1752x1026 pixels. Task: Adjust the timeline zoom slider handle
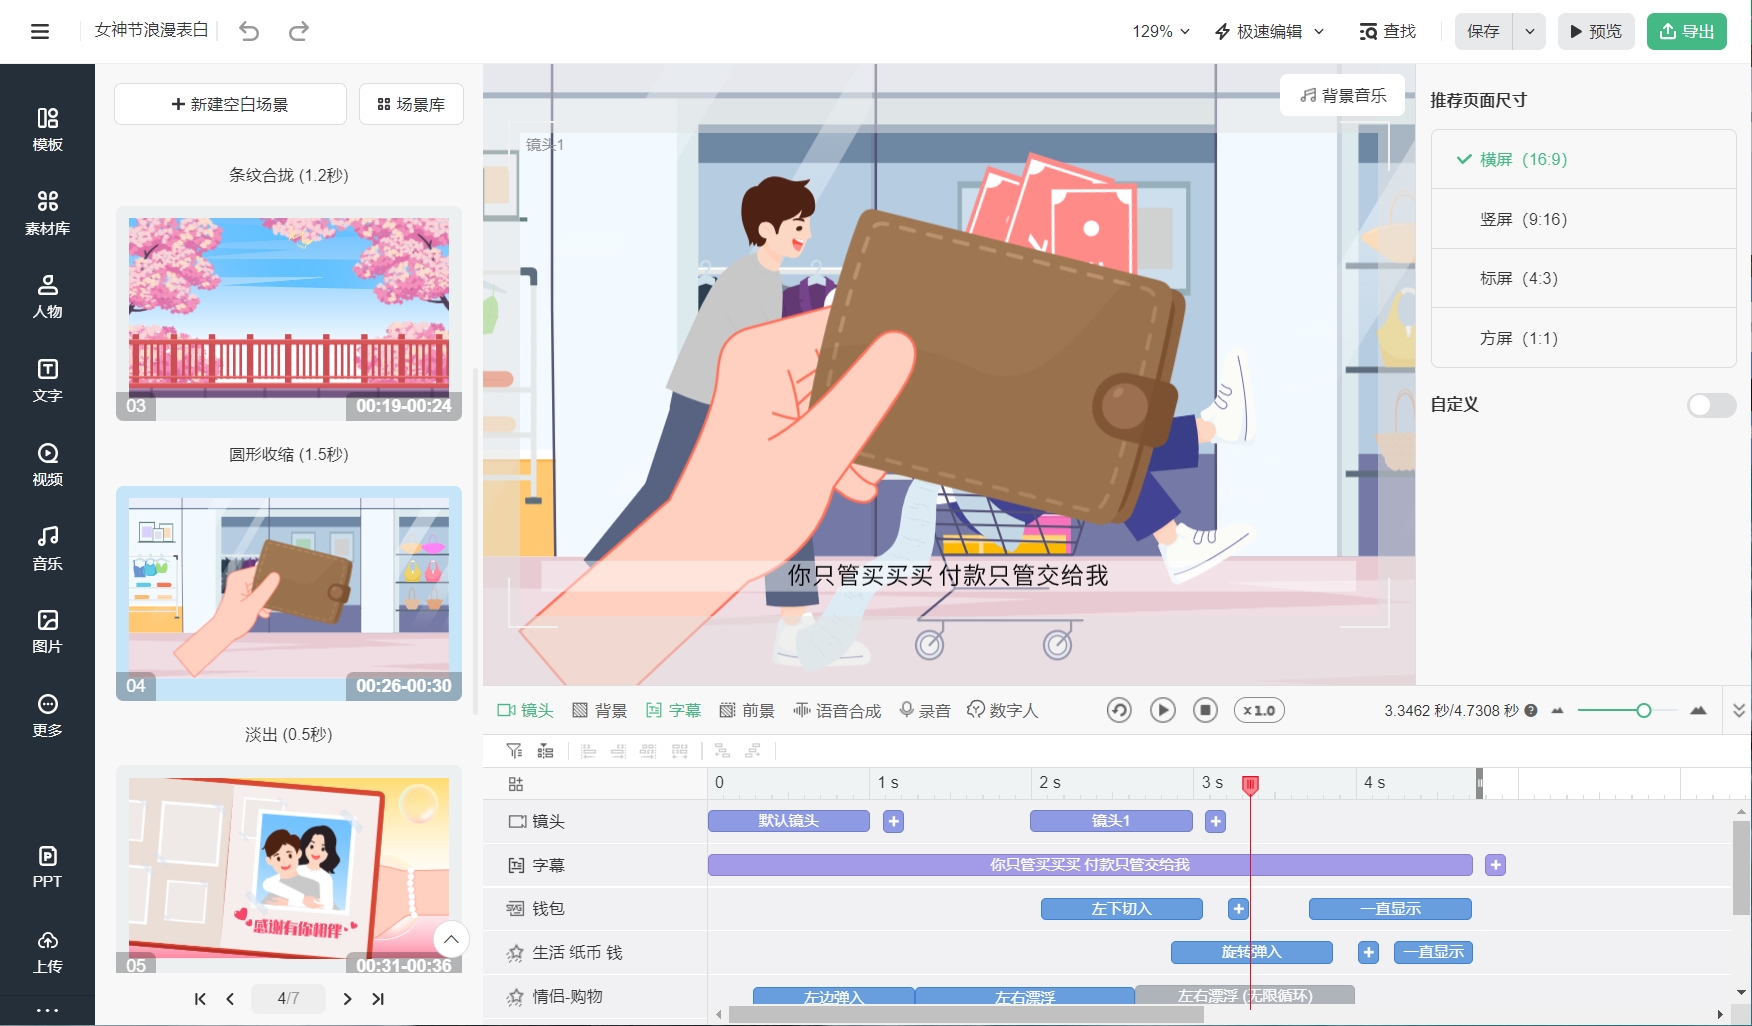coord(1643,710)
